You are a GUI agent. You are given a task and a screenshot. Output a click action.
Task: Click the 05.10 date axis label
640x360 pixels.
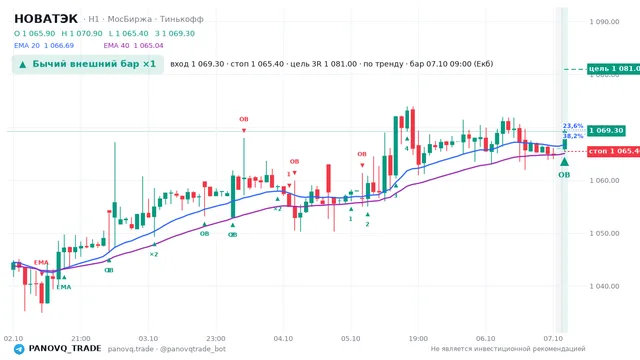351,339
